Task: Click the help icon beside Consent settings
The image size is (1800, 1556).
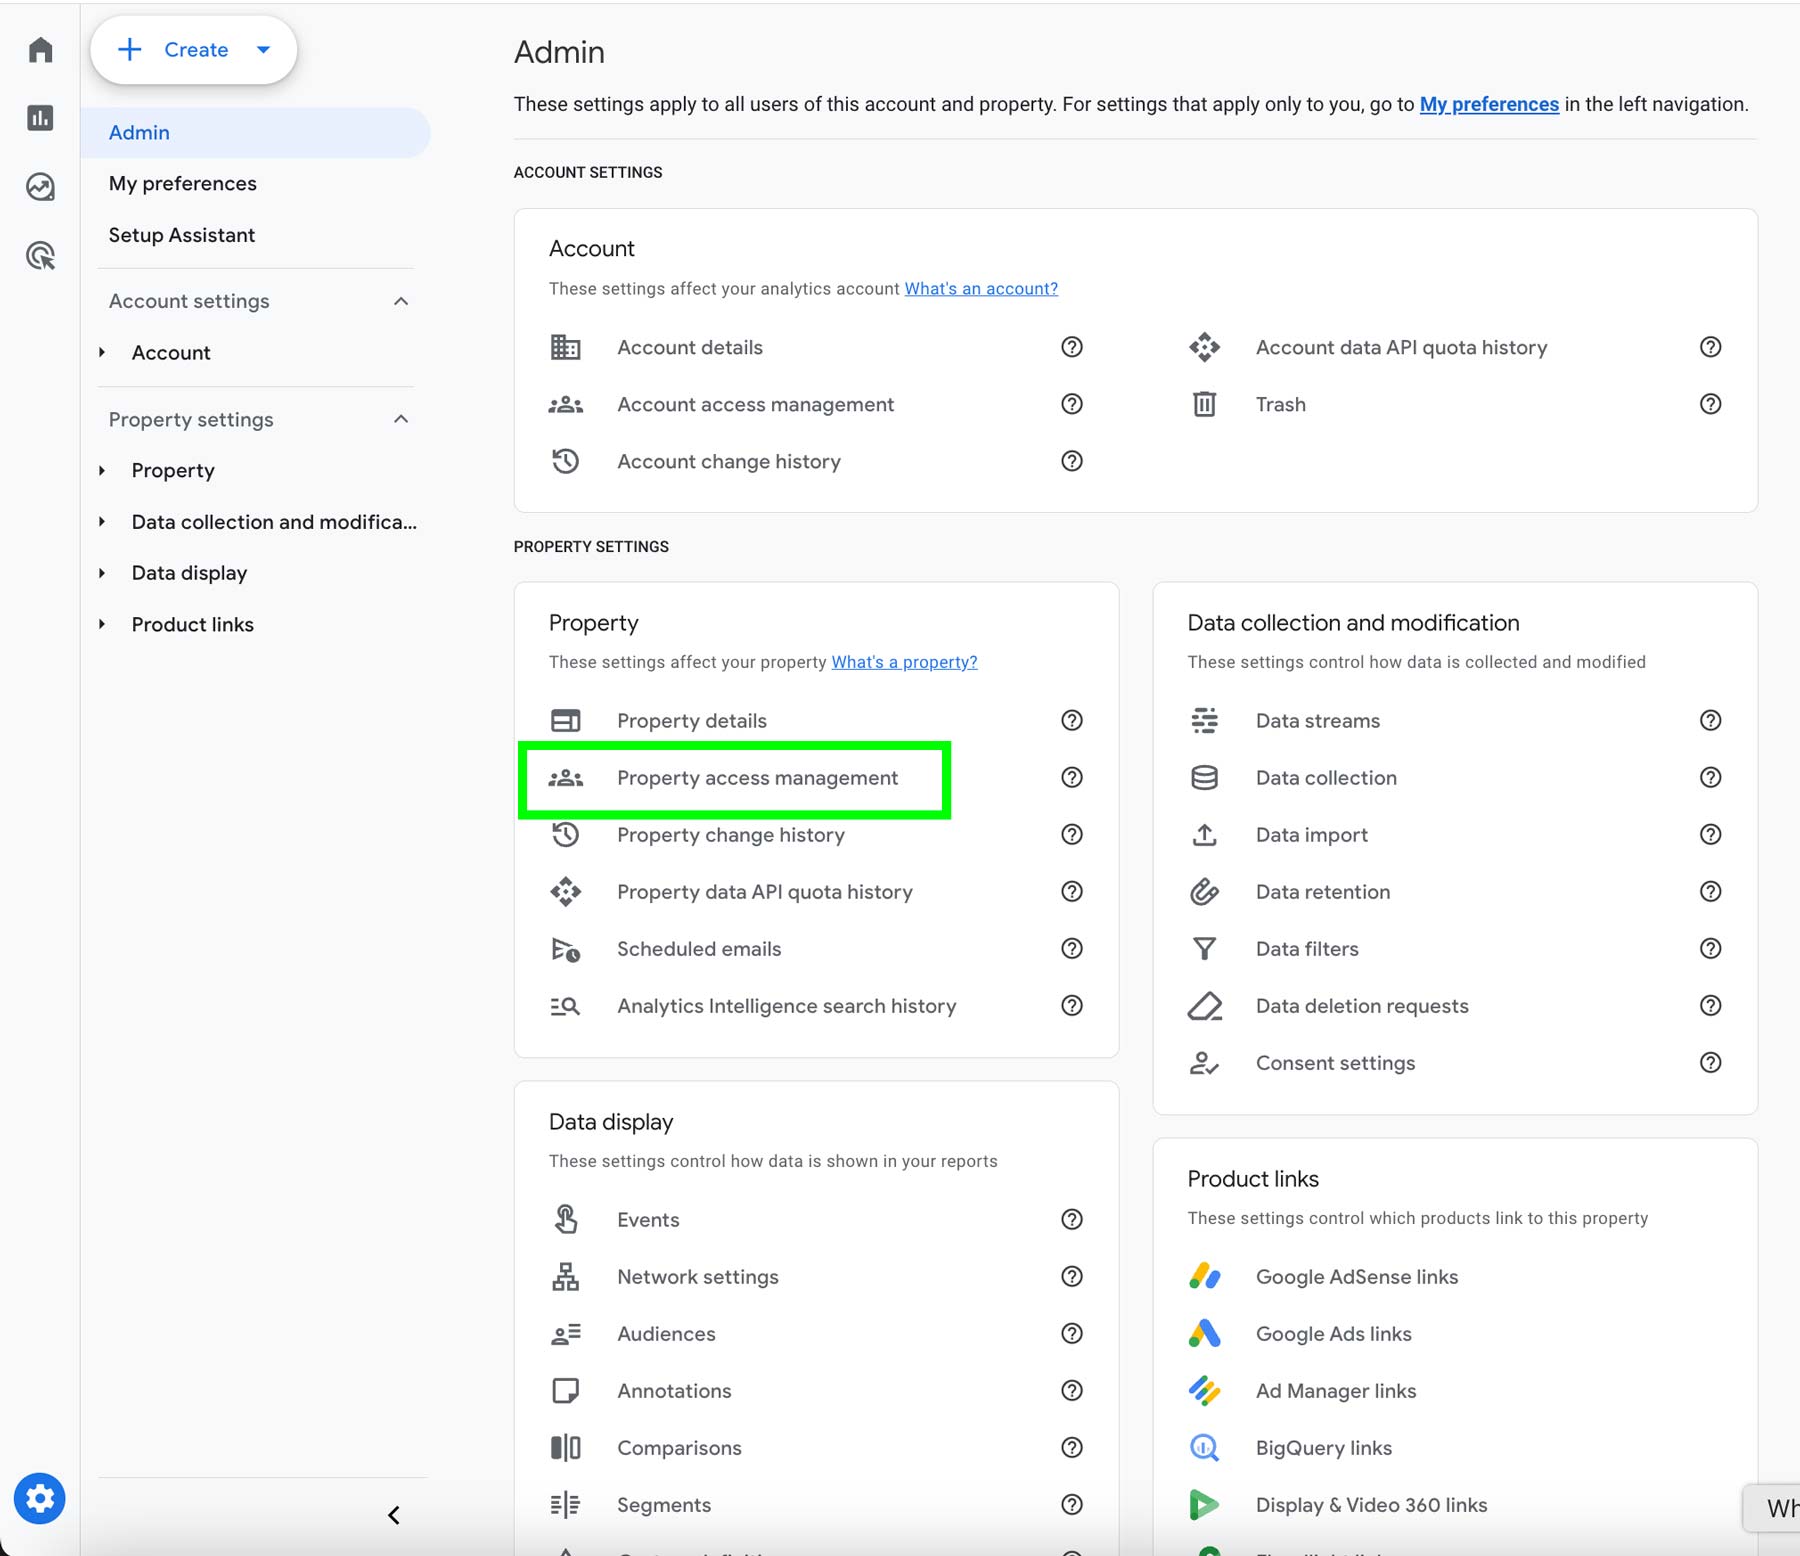Action: click(1711, 1063)
